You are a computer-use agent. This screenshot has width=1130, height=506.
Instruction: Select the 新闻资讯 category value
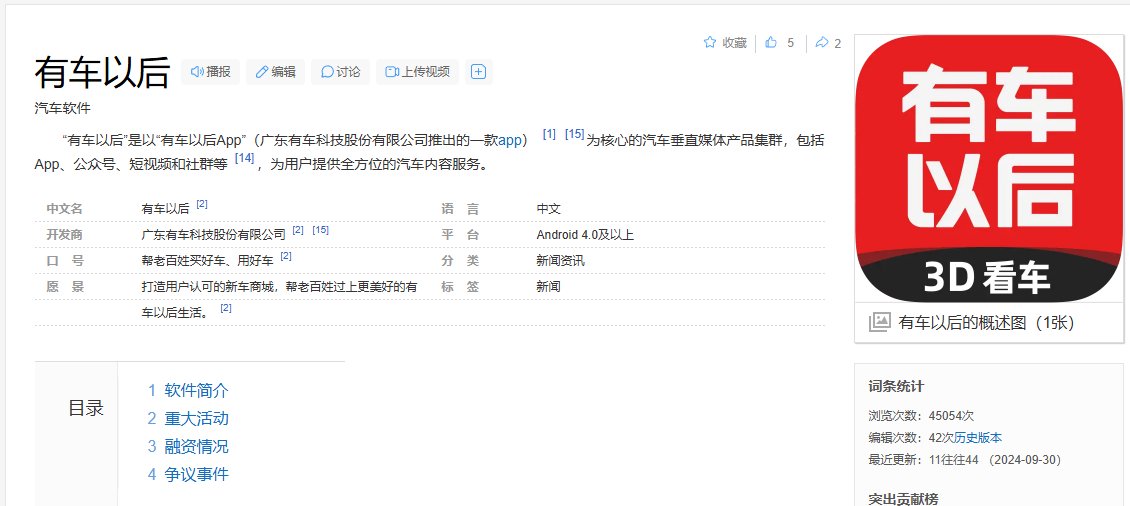(x=560, y=261)
